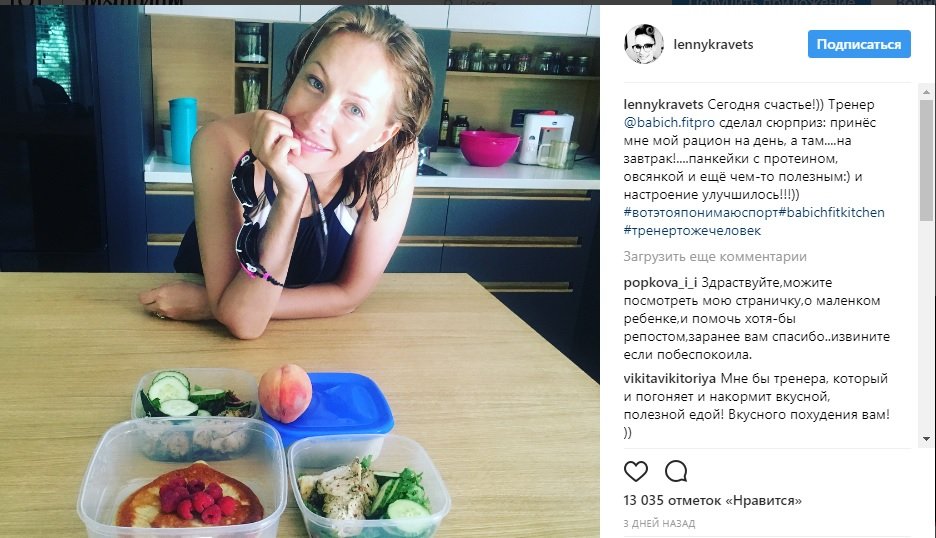Open popkova_i_i commenter profile
Image resolution: width=936 pixels, height=538 pixels.
(660, 282)
